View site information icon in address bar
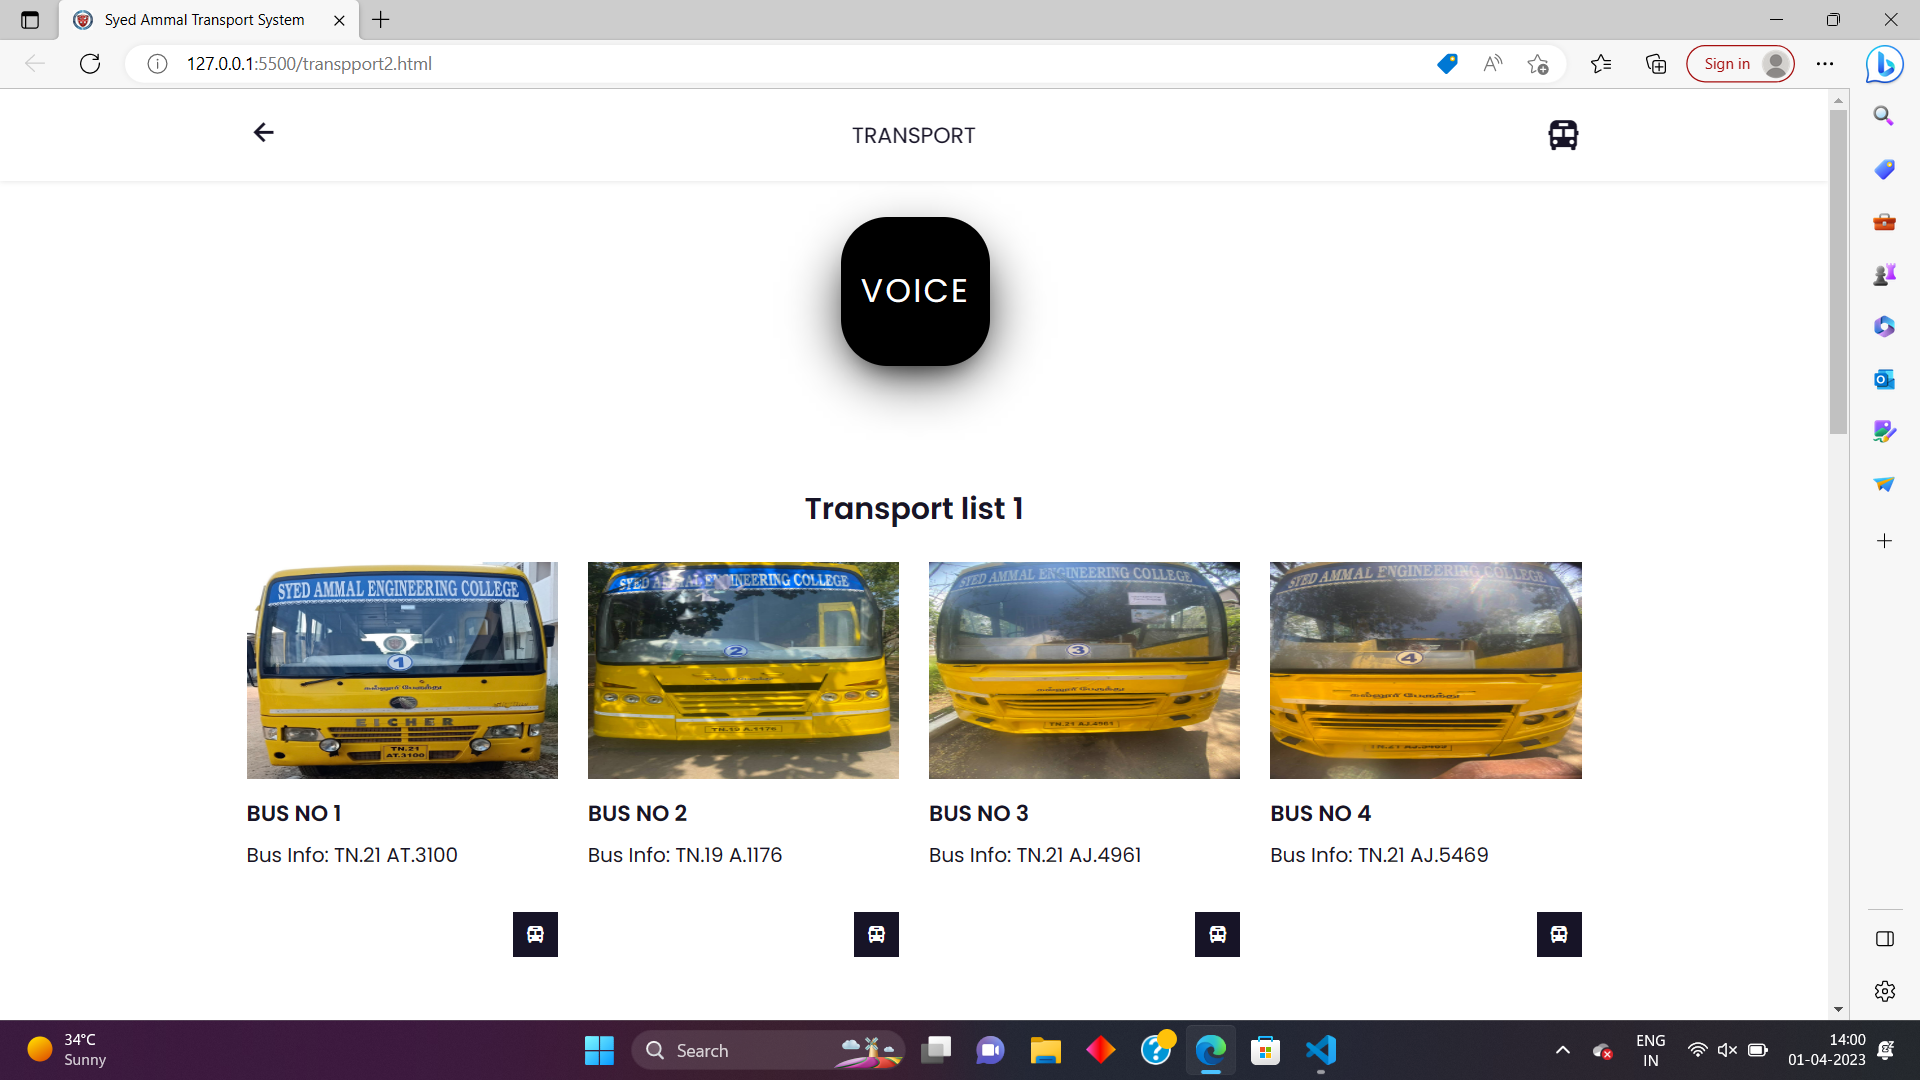The width and height of the screenshot is (1920, 1080). coord(157,64)
